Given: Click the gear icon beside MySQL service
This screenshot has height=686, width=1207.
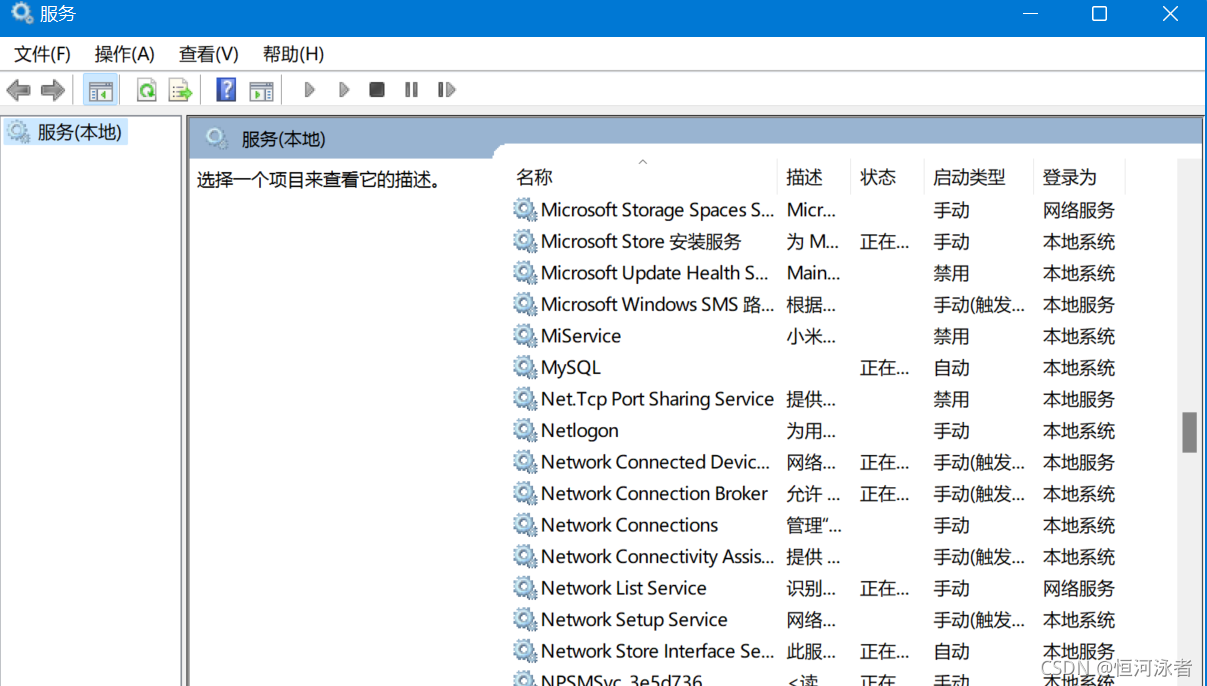Looking at the screenshot, I should (x=525, y=367).
